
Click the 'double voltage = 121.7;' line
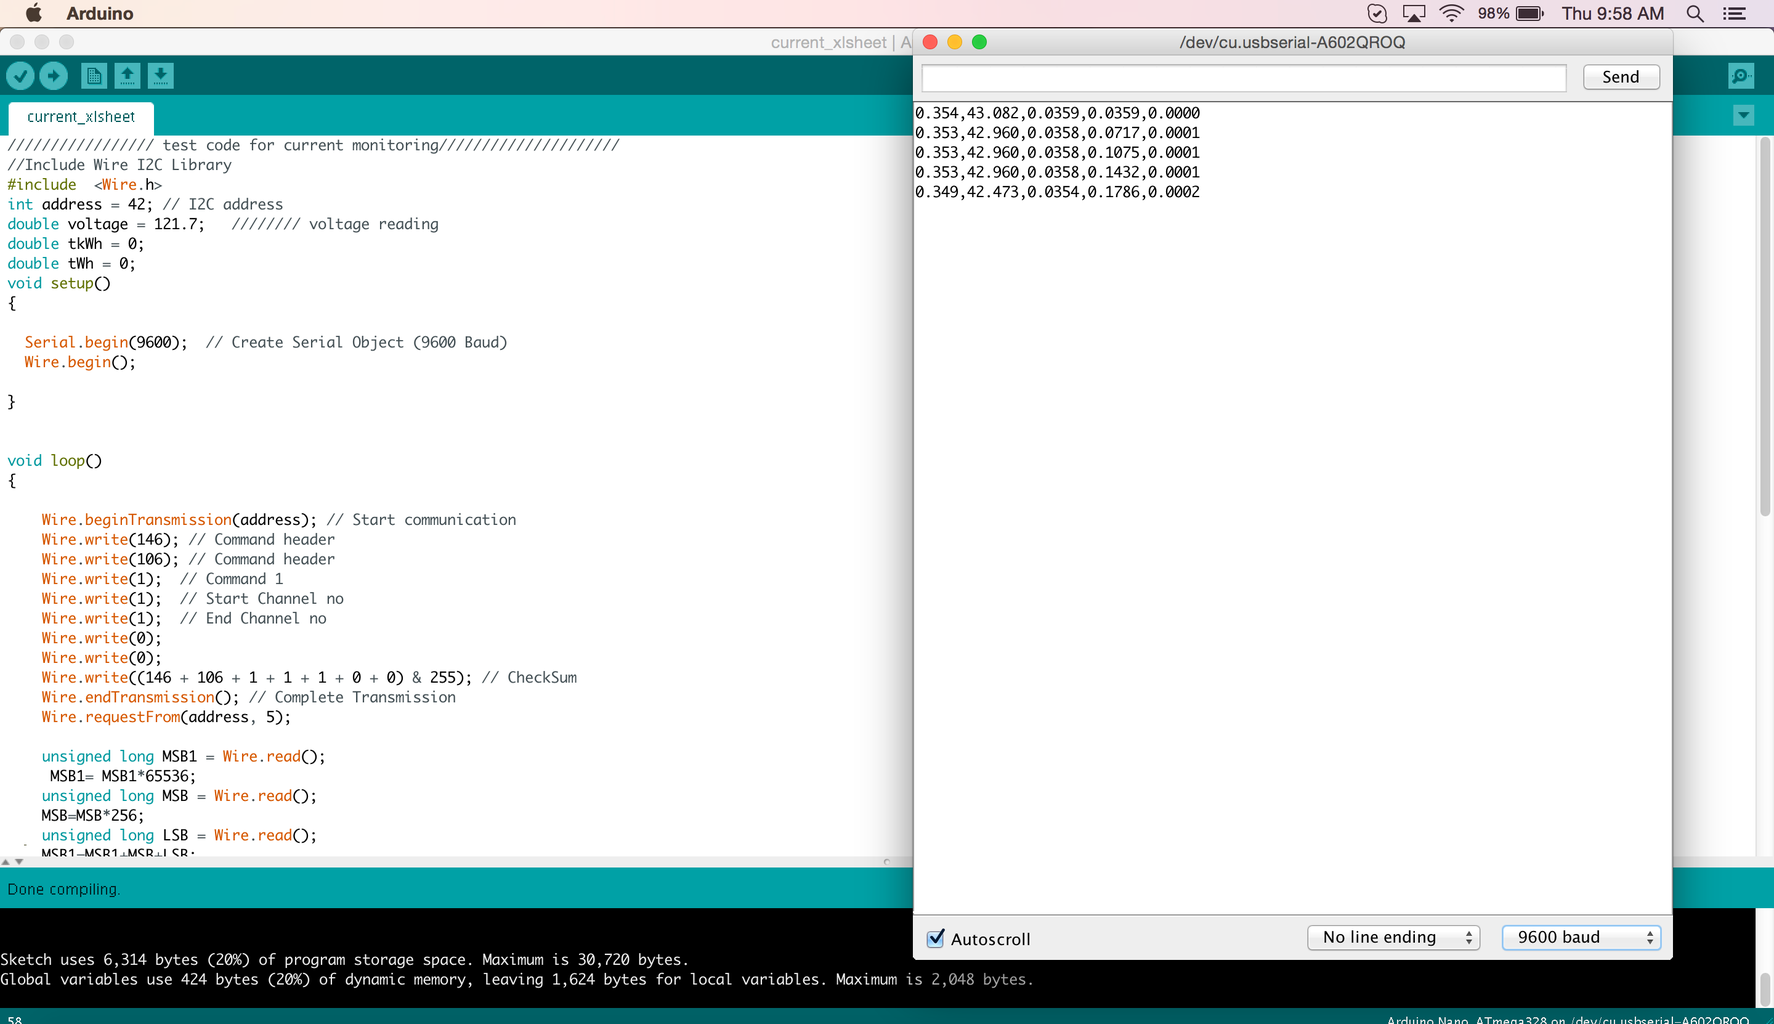click(106, 224)
